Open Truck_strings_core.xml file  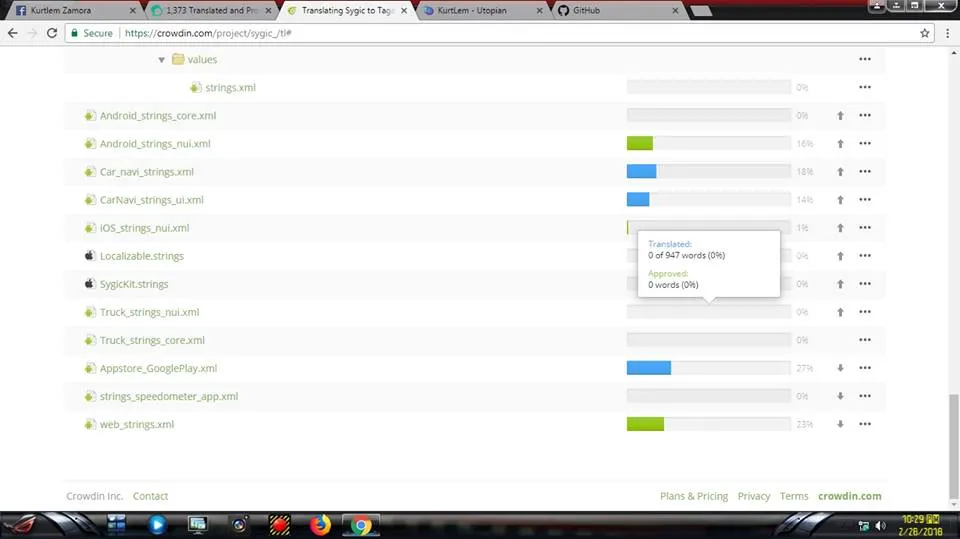click(x=152, y=341)
